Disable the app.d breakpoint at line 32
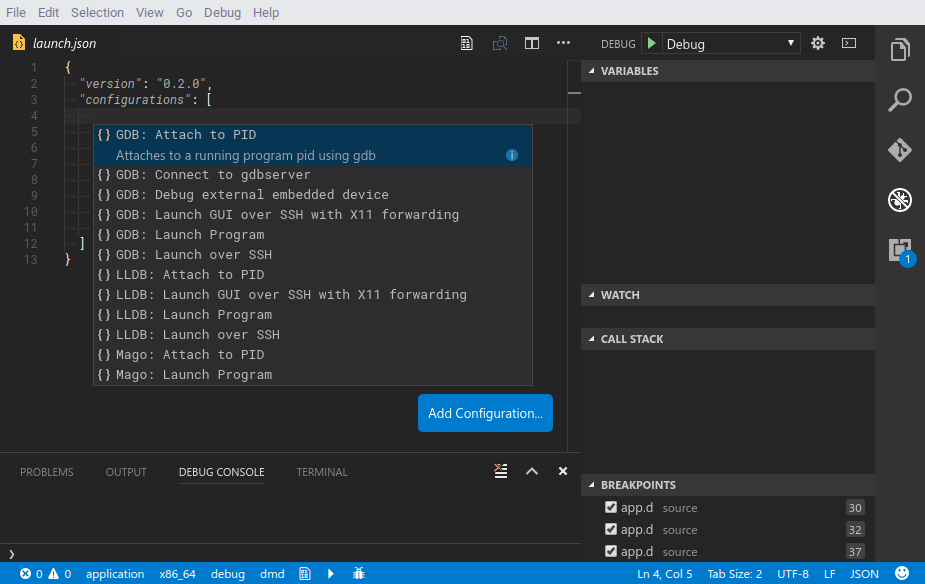This screenshot has height=584, width=925. pos(610,529)
